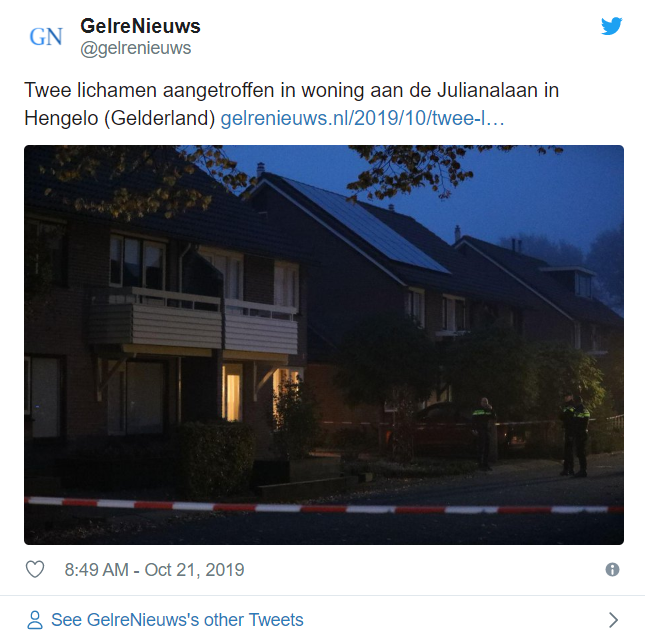The width and height of the screenshot is (645, 636).
Task: Click the 8:49 AM time text
Action: [96, 570]
